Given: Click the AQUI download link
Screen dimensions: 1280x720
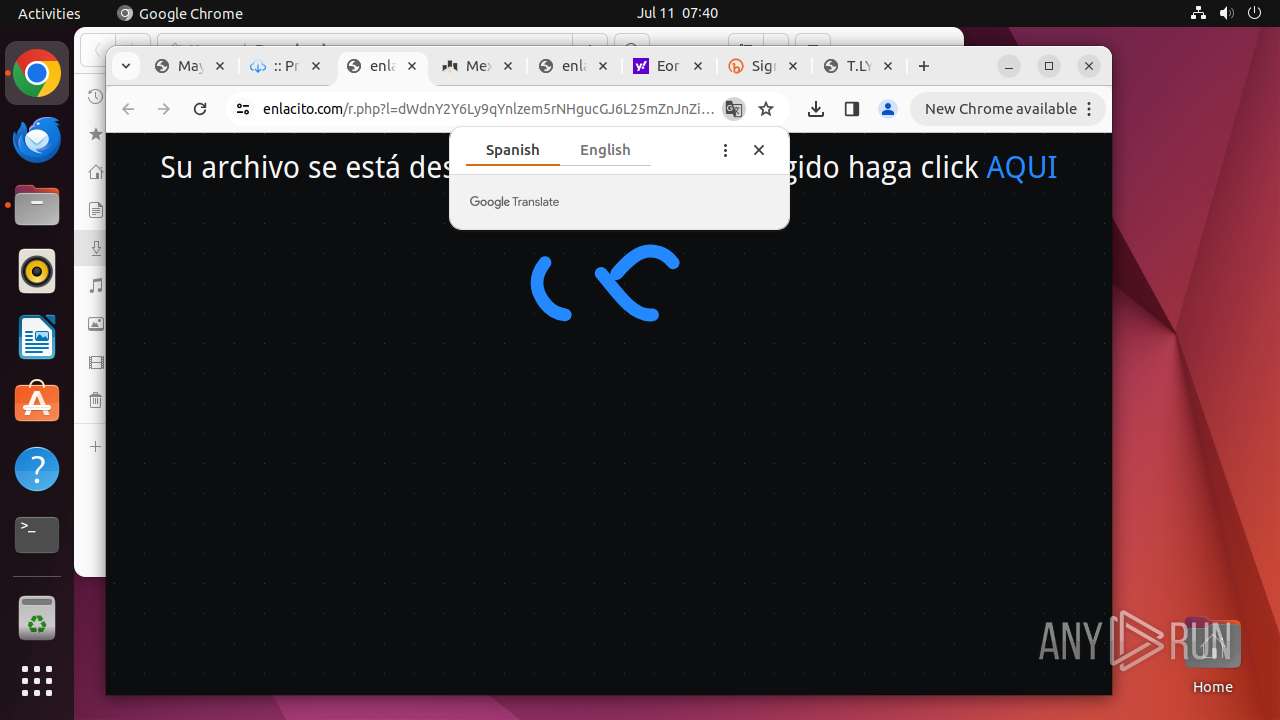Looking at the screenshot, I should 1021,167.
